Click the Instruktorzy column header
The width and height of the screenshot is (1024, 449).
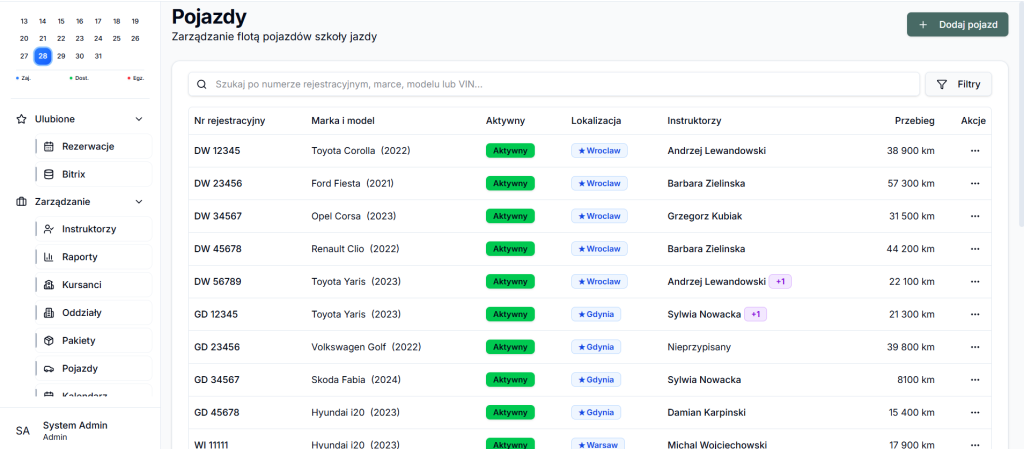click(694, 121)
